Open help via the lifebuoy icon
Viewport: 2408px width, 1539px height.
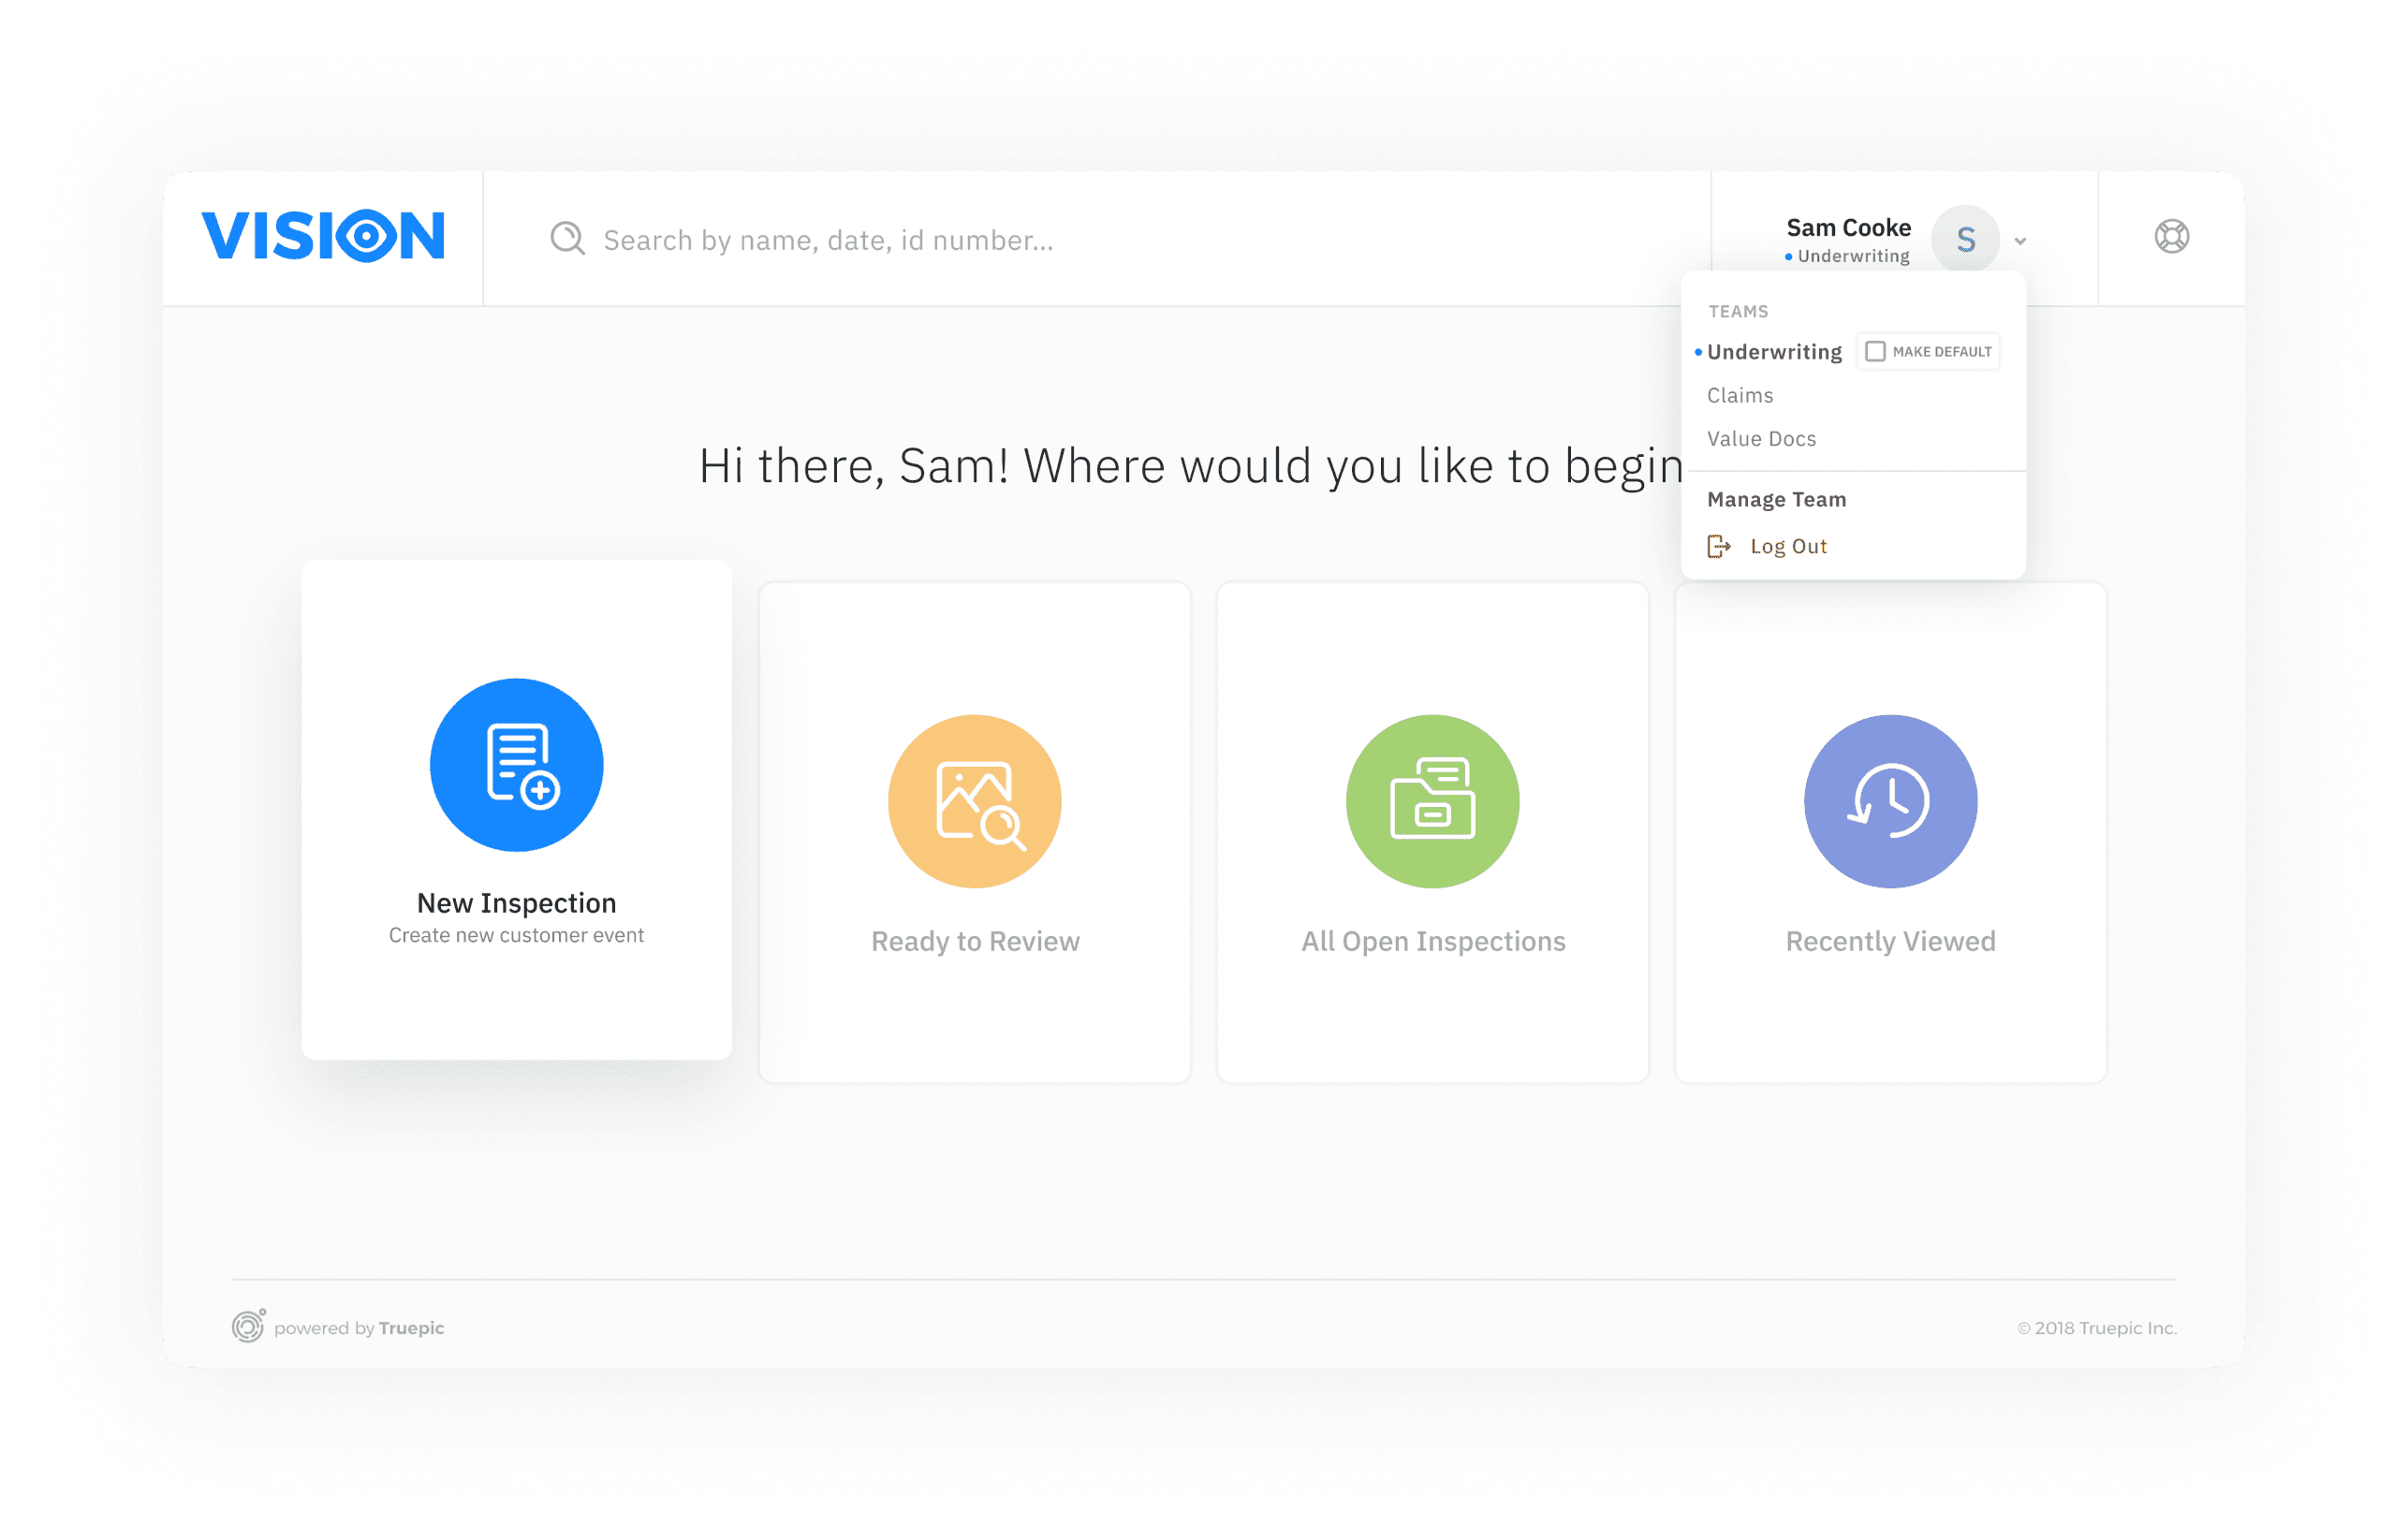coord(2171,237)
